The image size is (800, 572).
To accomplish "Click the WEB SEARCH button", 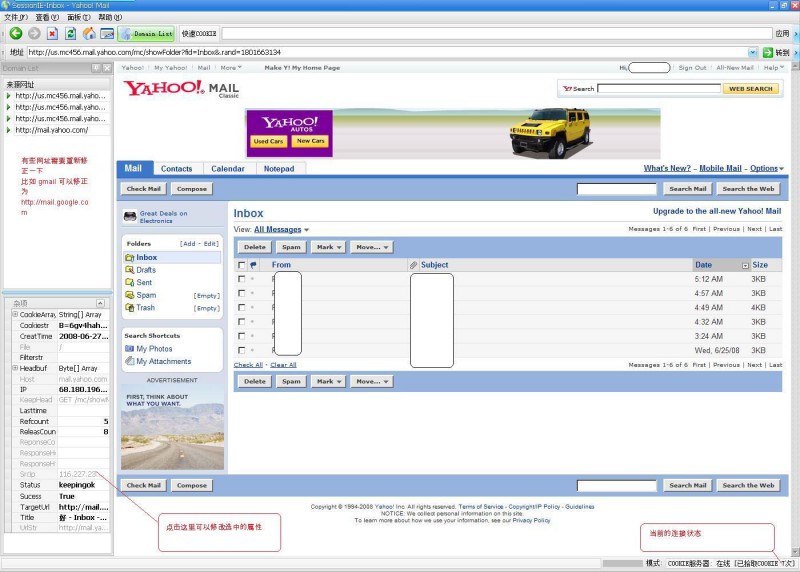I will click(x=751, y=89).
